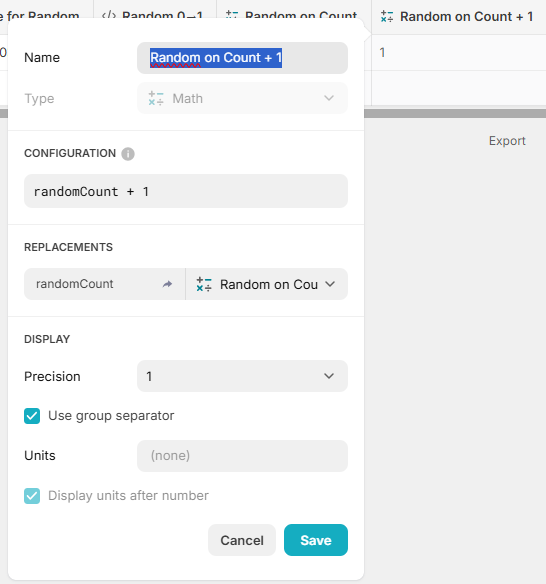Click the info icon next to CONFIGURATION

(x=128, y=153)
